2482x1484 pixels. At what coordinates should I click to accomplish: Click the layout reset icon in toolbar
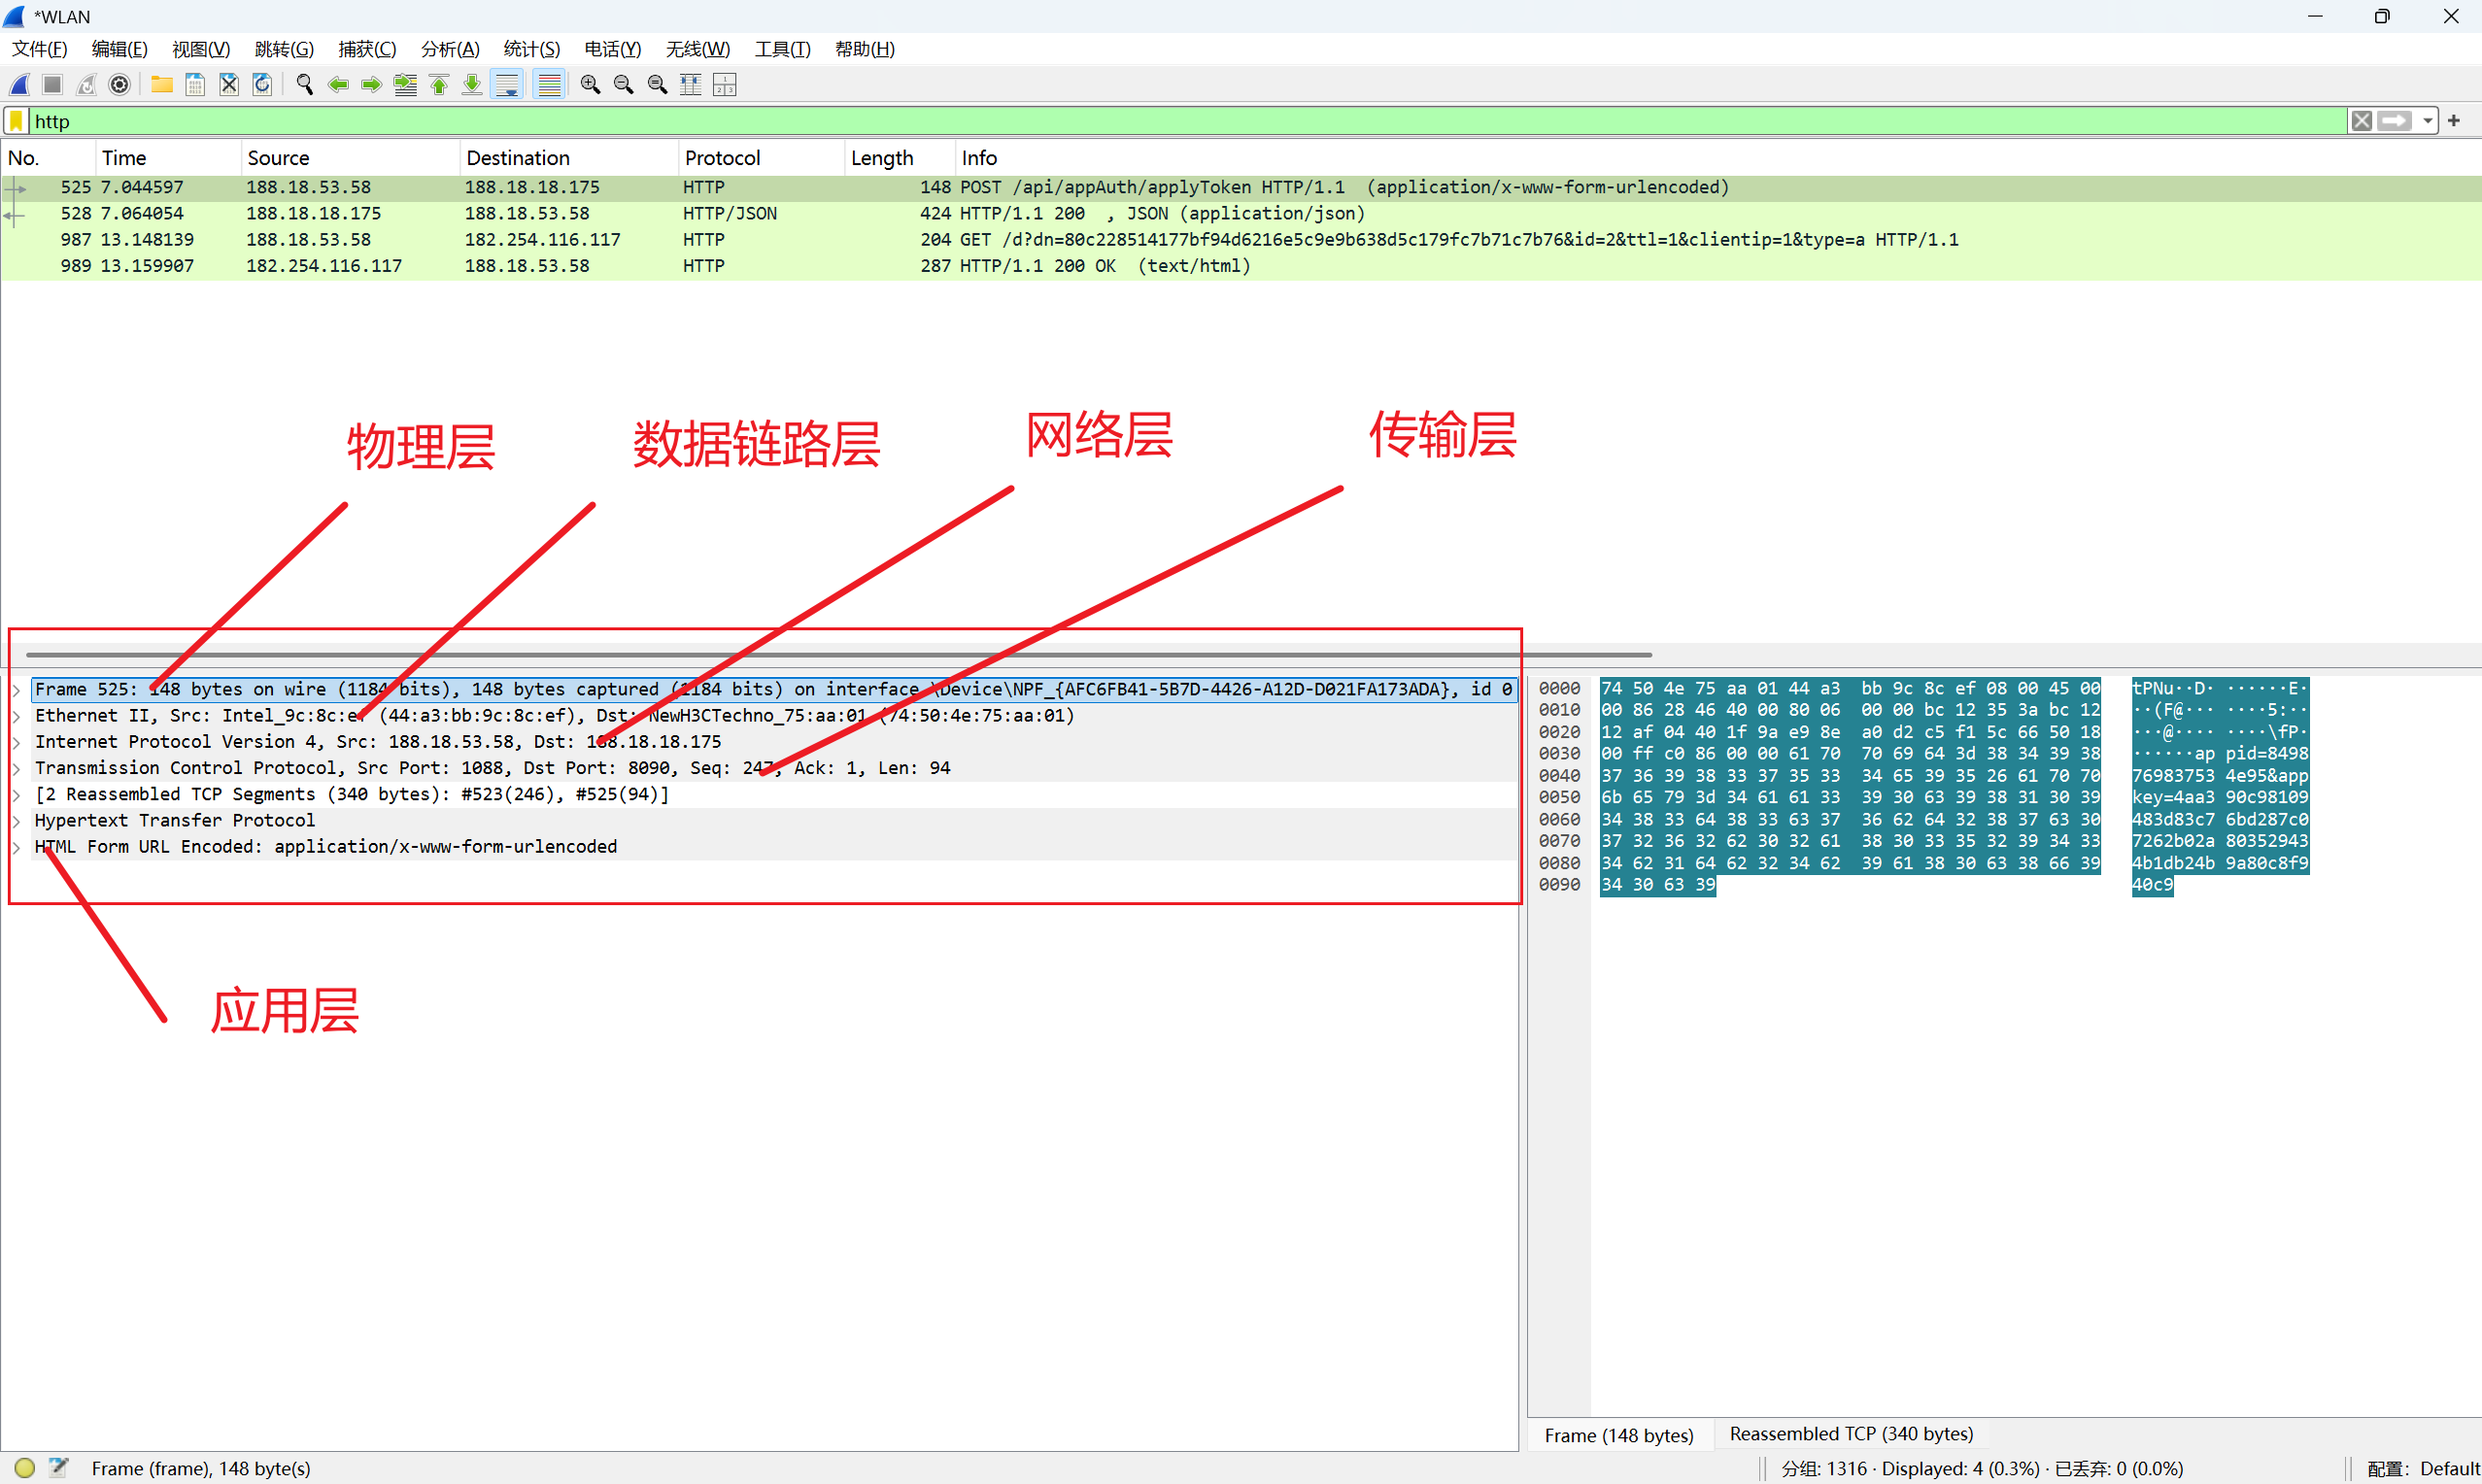coord(725,85)
